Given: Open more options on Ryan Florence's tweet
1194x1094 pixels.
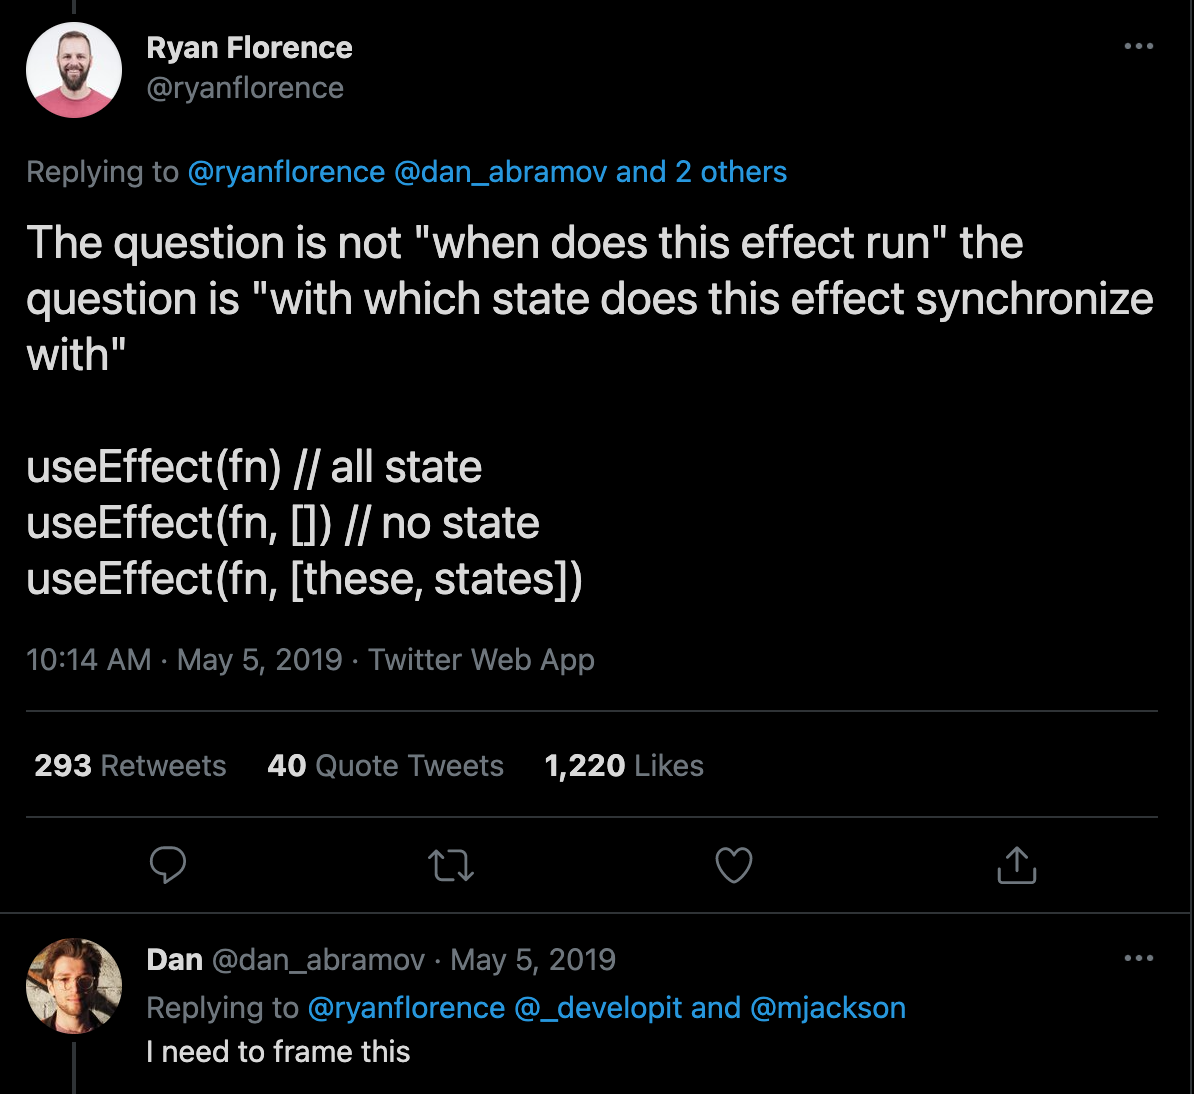Looking at the screenshot, I should click(1138, 46).
